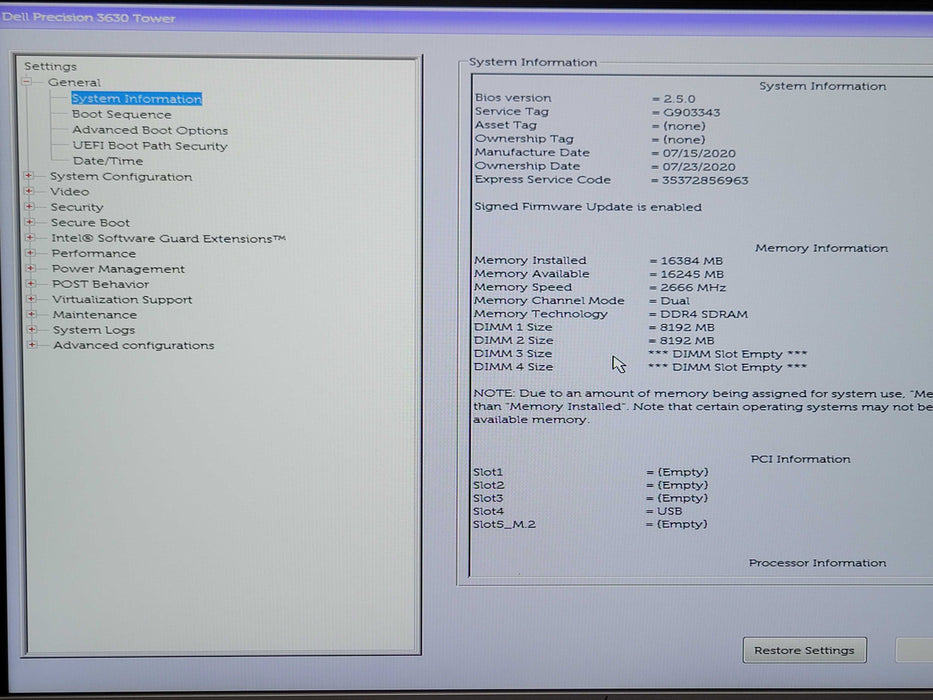This screenshot has height=700, width=933.
Task: Select the Maintenance category
Action: pos(94,315)
